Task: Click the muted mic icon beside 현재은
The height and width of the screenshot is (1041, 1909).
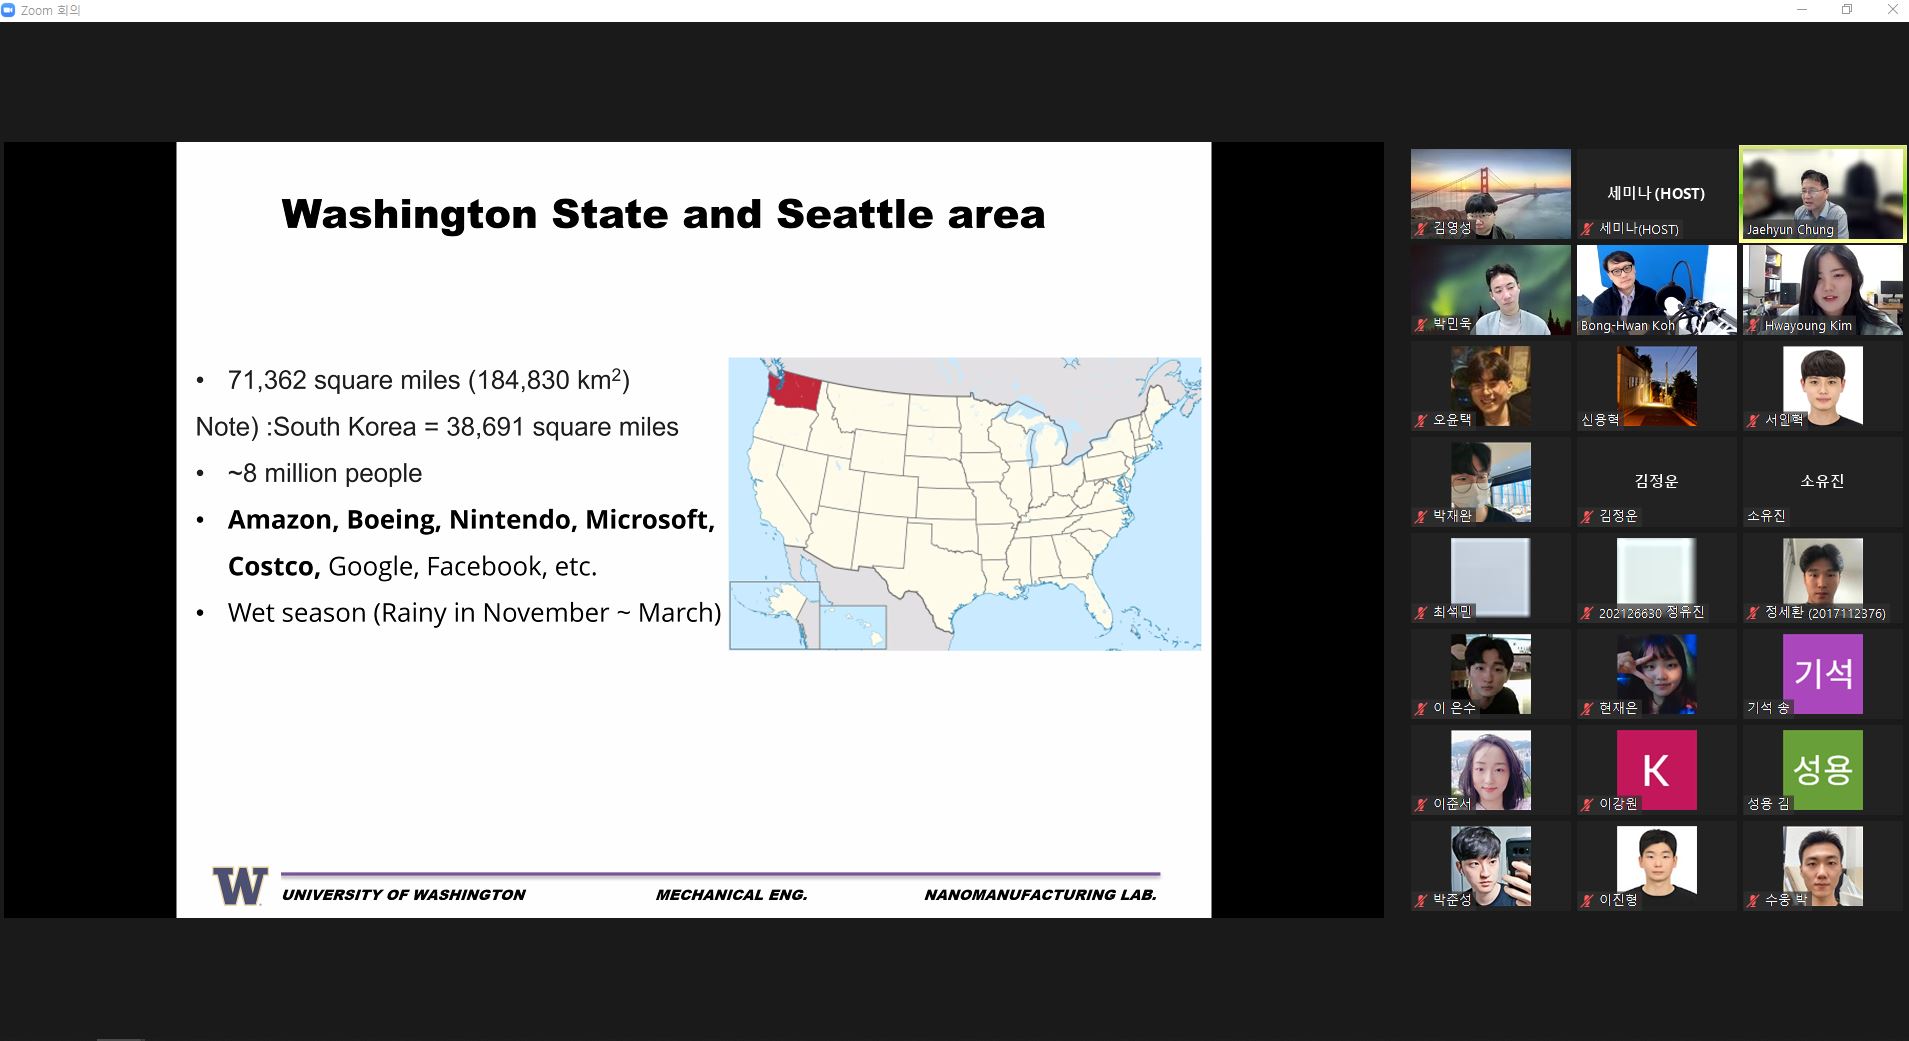Action: point(1587,709)
